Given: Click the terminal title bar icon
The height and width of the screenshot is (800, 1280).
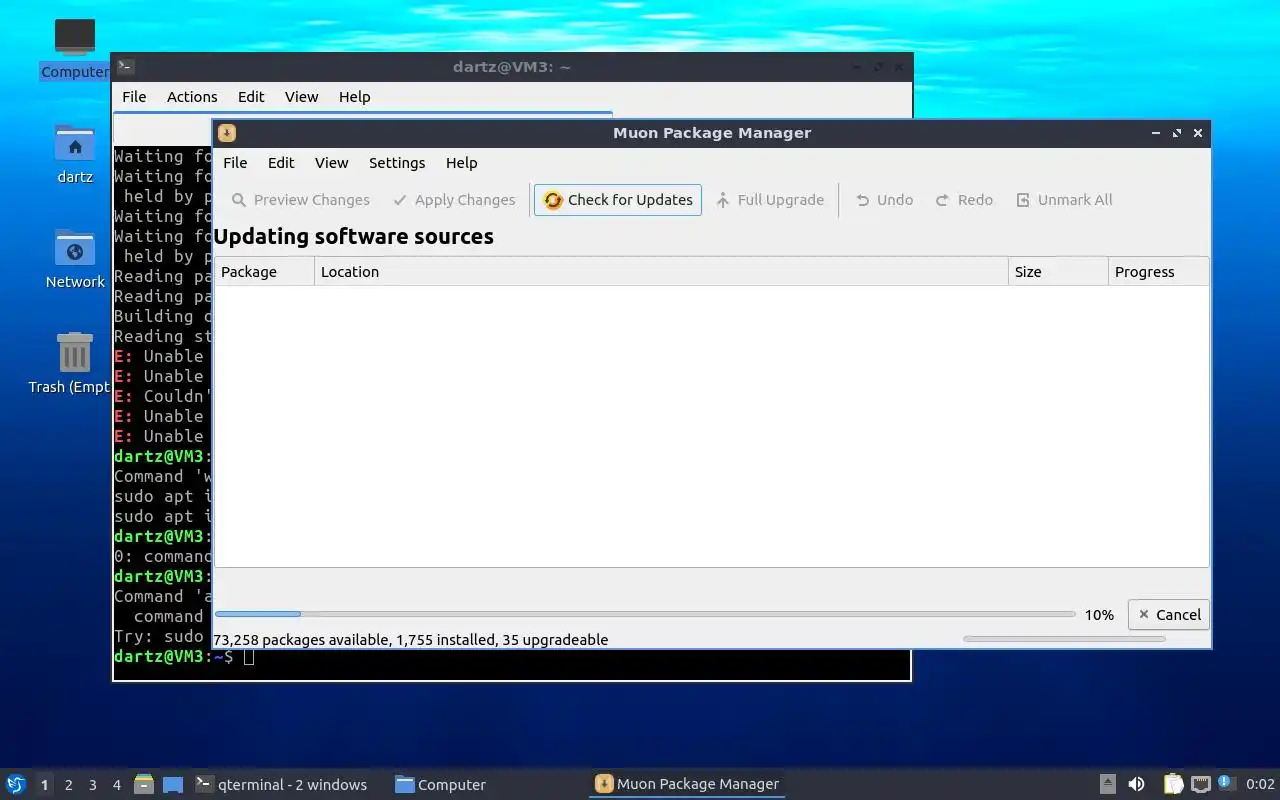Looking at the screenshot, I should click(x=125, y=67).
